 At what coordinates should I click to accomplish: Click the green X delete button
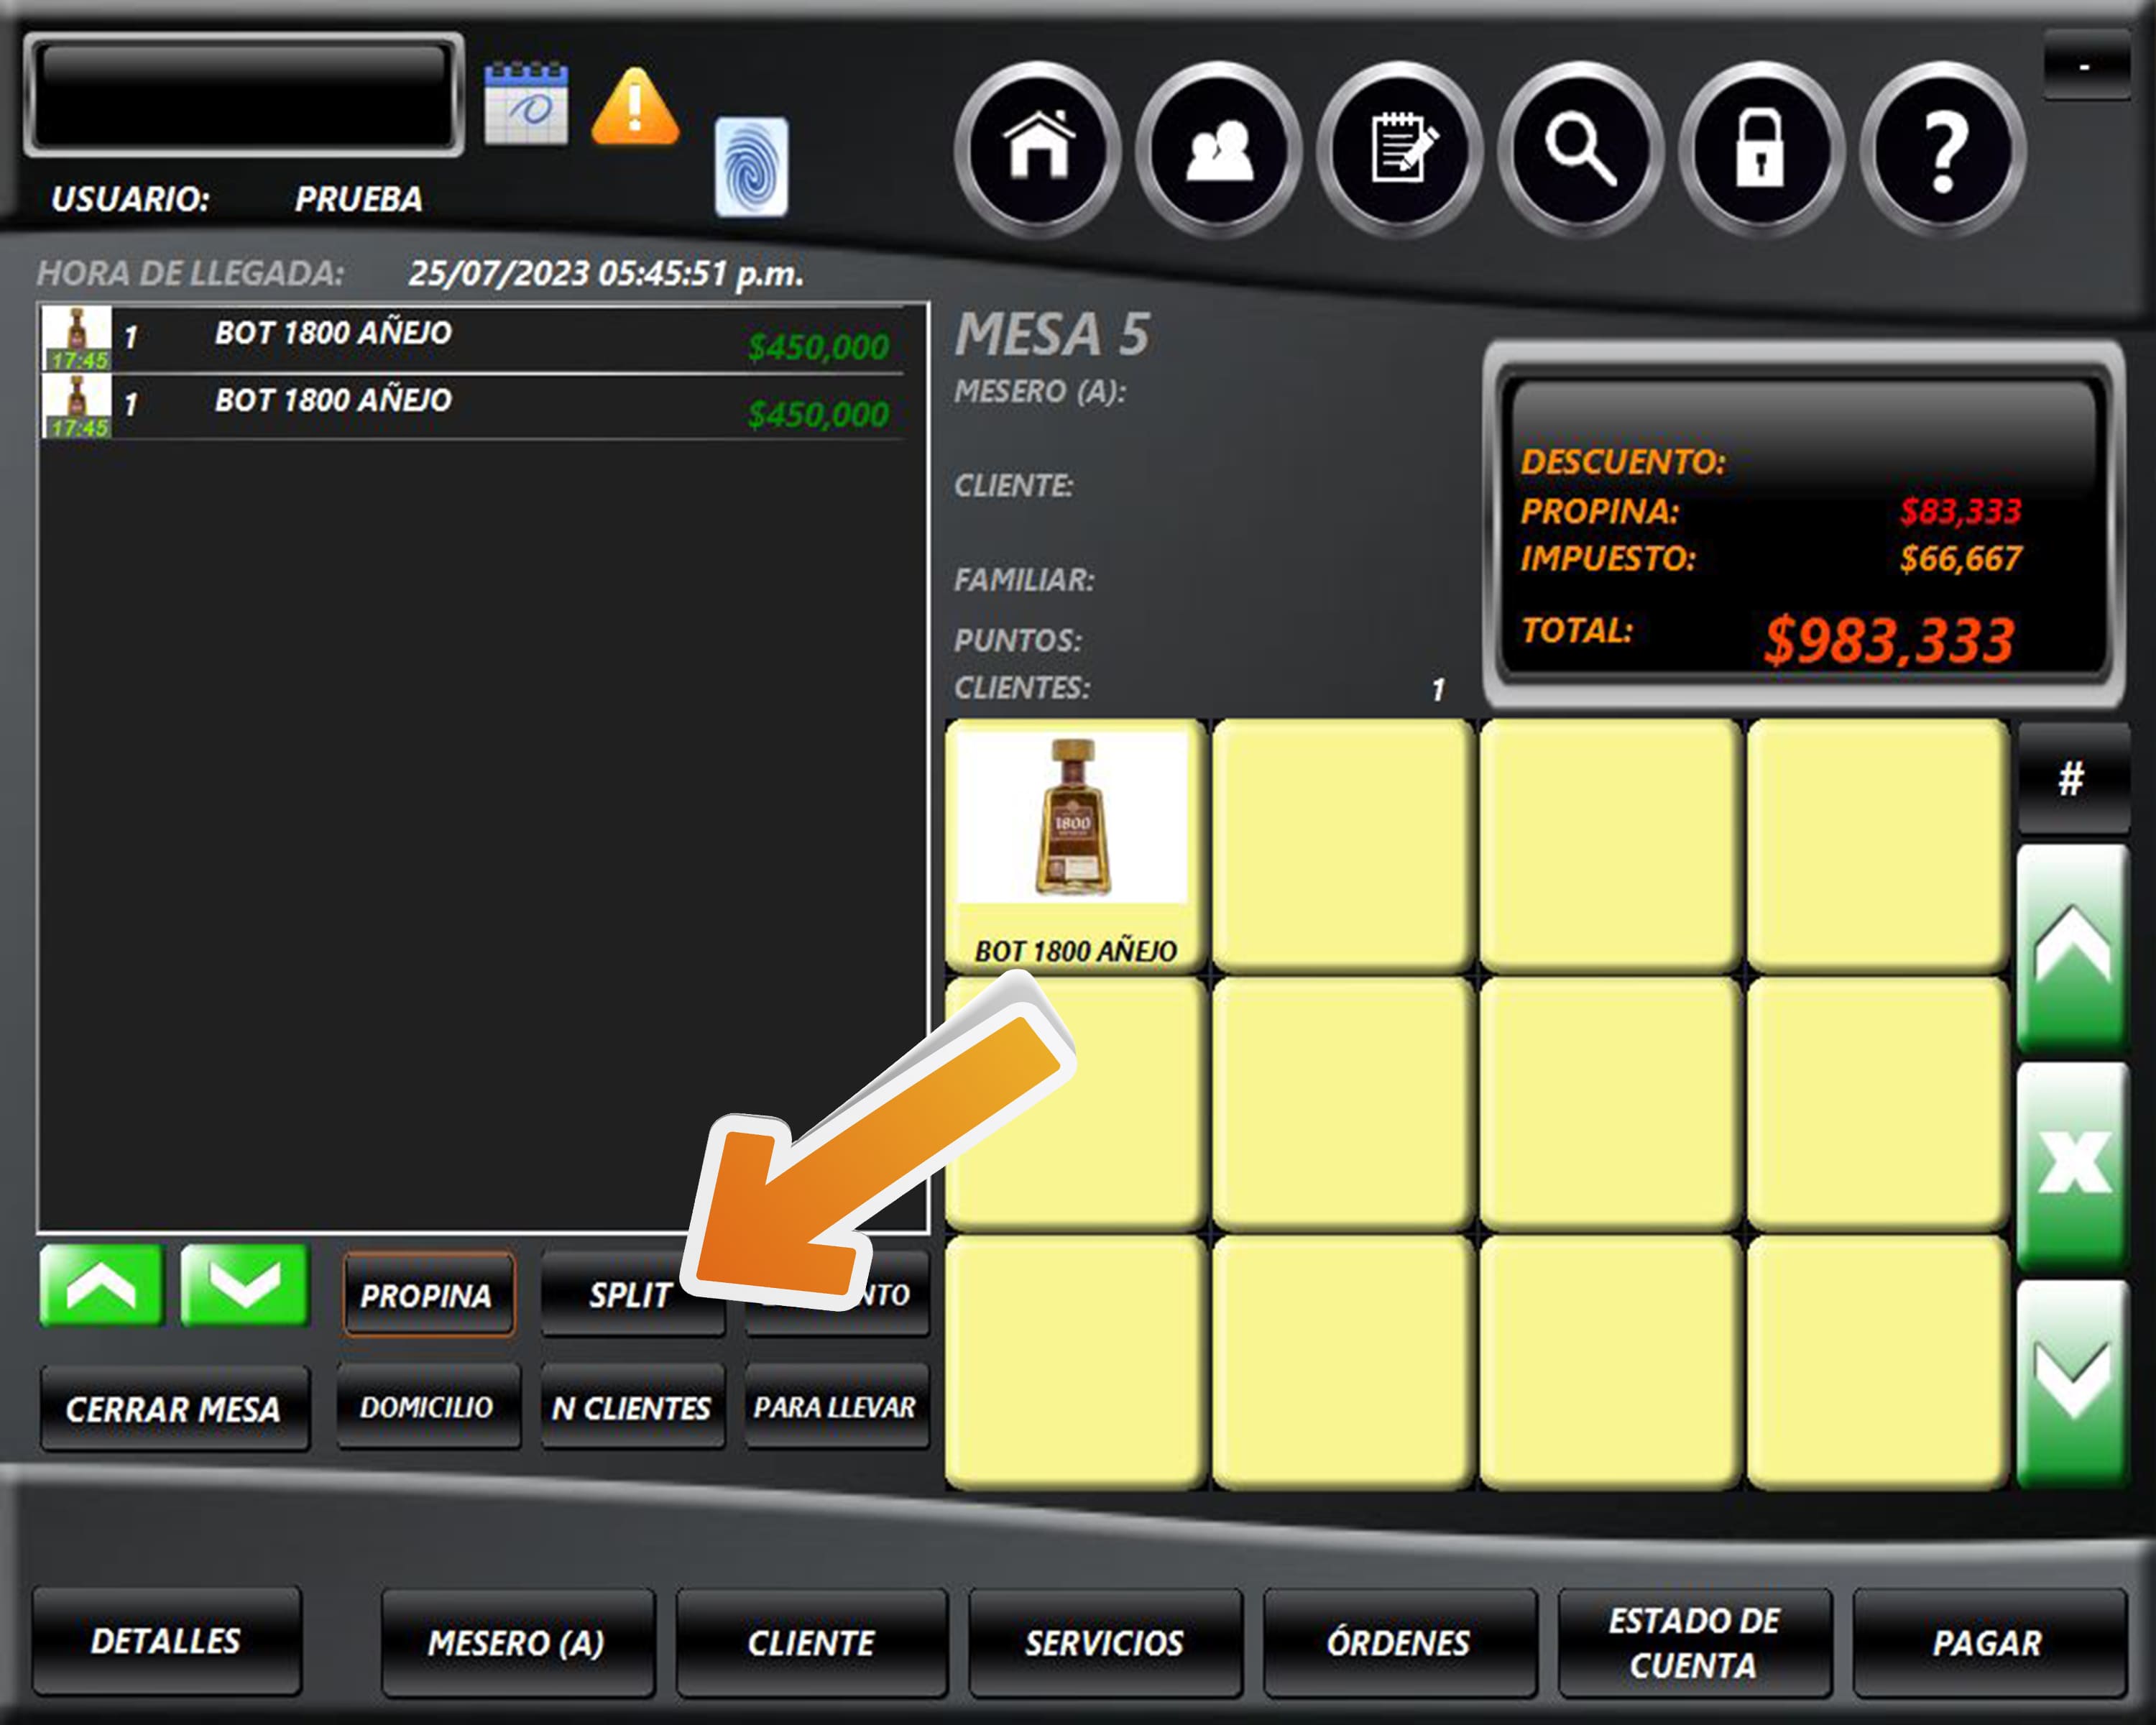coord(2073,1165)
